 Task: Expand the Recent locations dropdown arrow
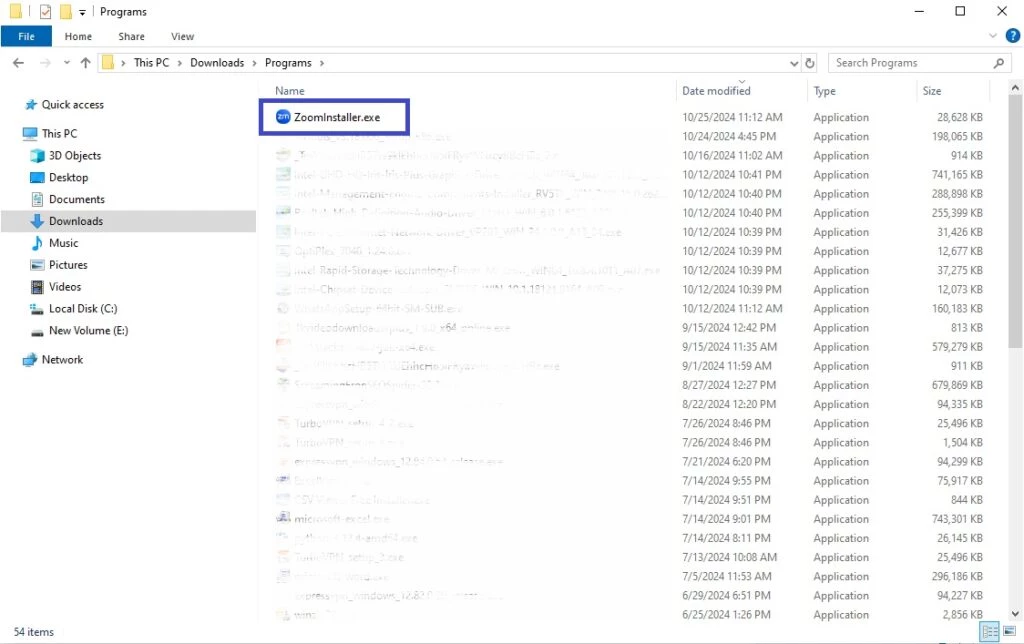(x=65, y=63)
